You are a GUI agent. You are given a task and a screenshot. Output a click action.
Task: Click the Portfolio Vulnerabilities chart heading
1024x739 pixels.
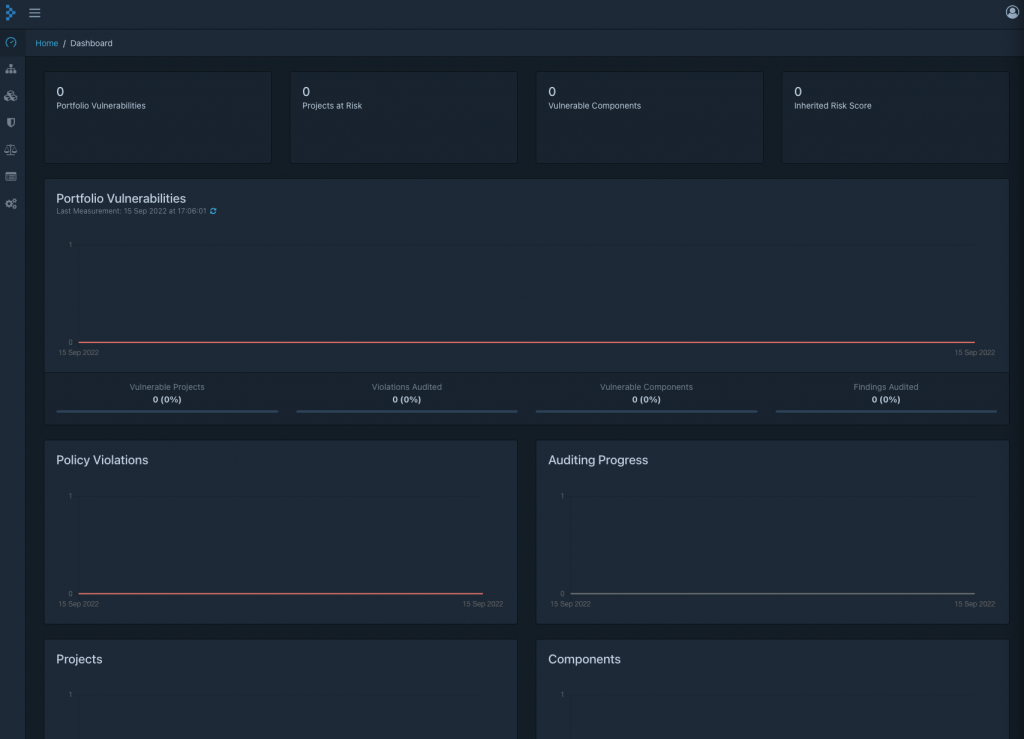coord(121,198)
